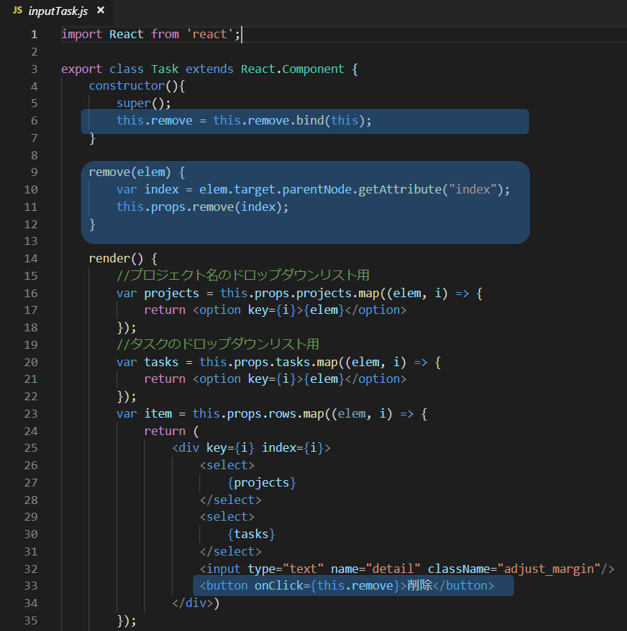Viewport: 627px width, 631px height.
Task: Click the class name 'Task' on line 3
Action: point(165,69)
